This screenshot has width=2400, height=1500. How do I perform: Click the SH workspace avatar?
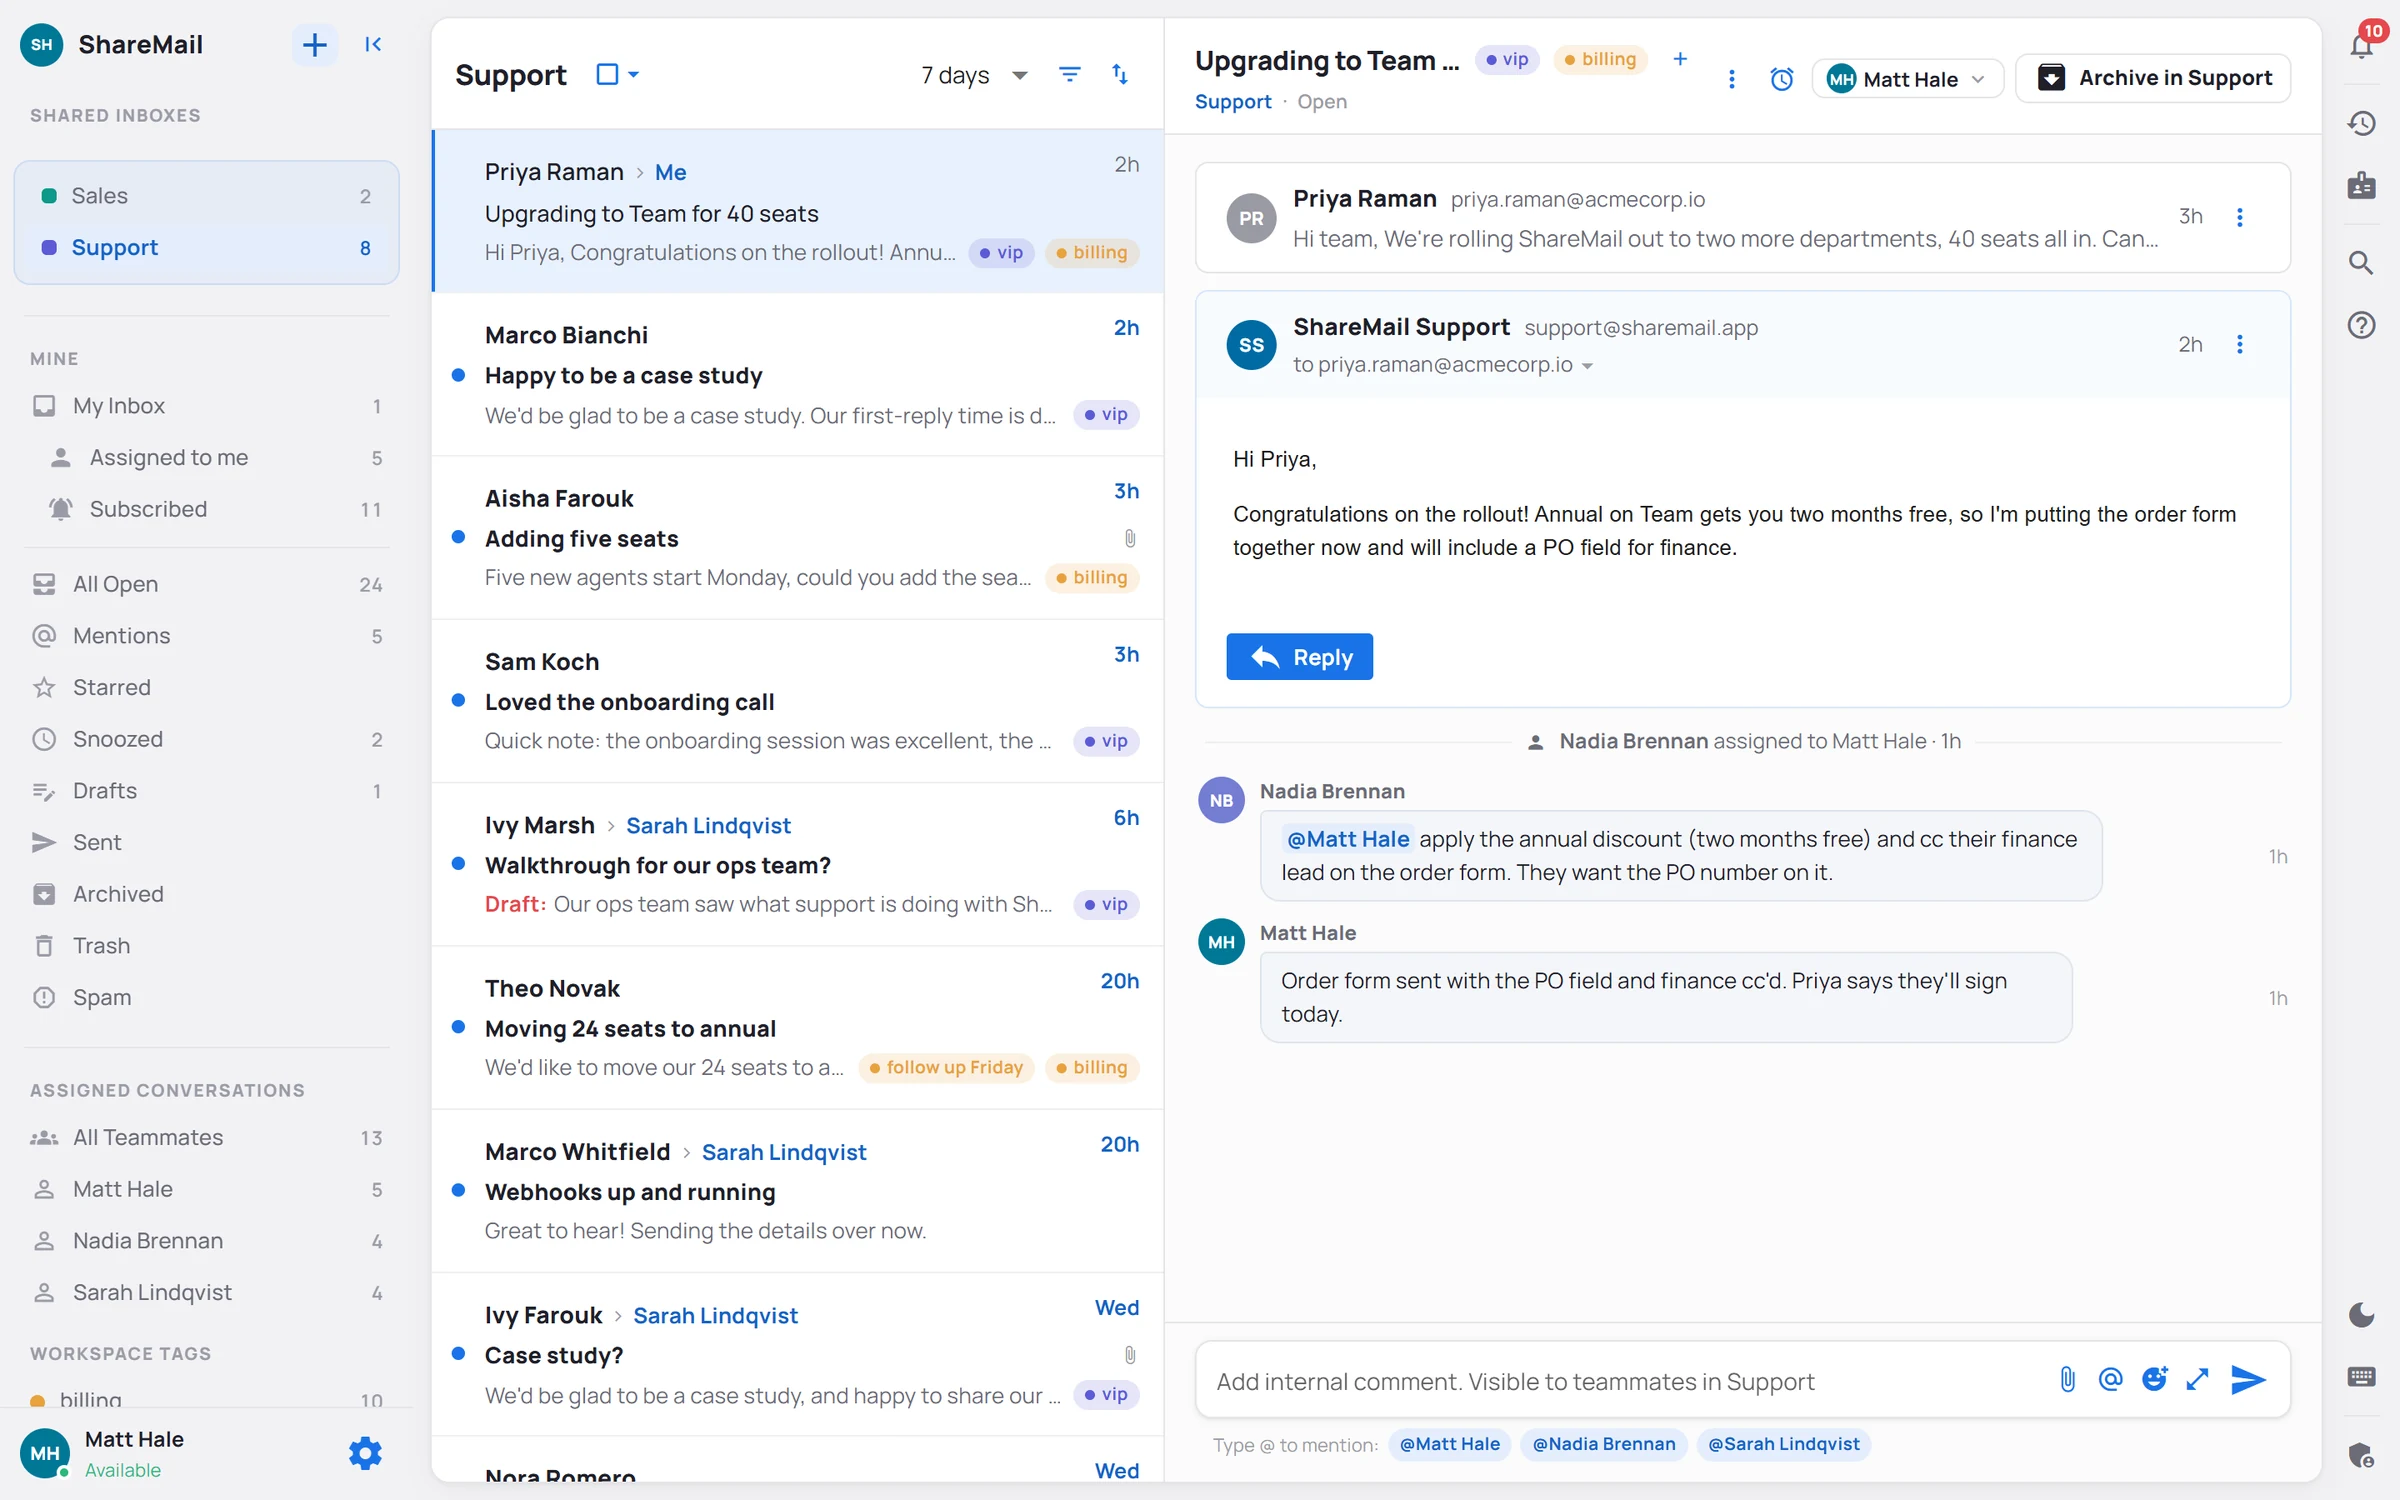42,45
